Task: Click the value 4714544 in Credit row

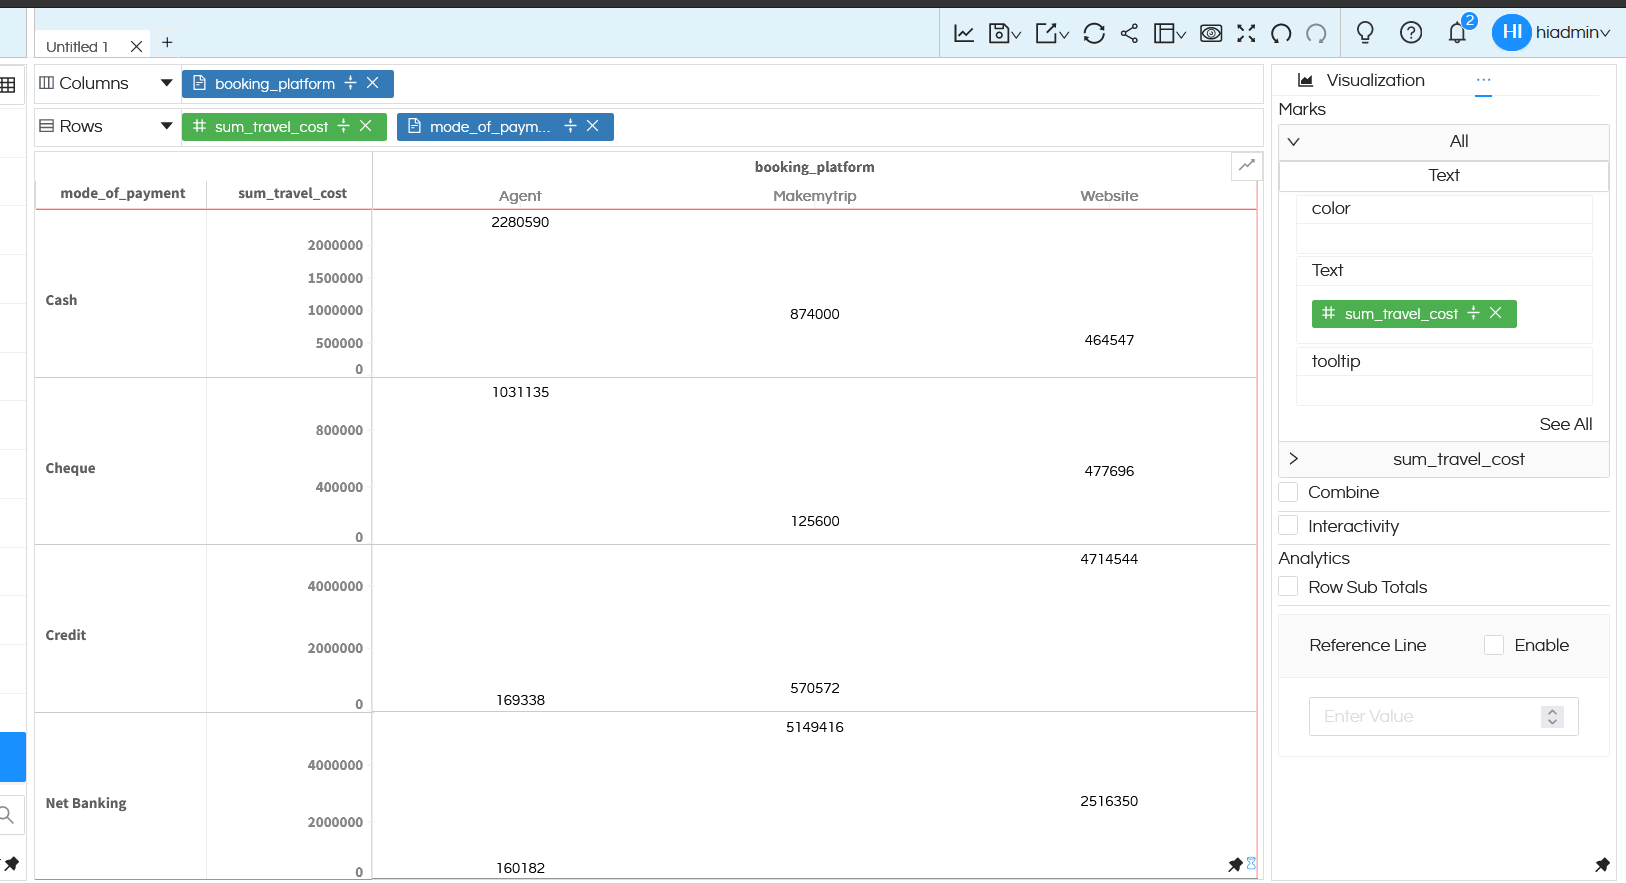Action: pos(1109,559)
